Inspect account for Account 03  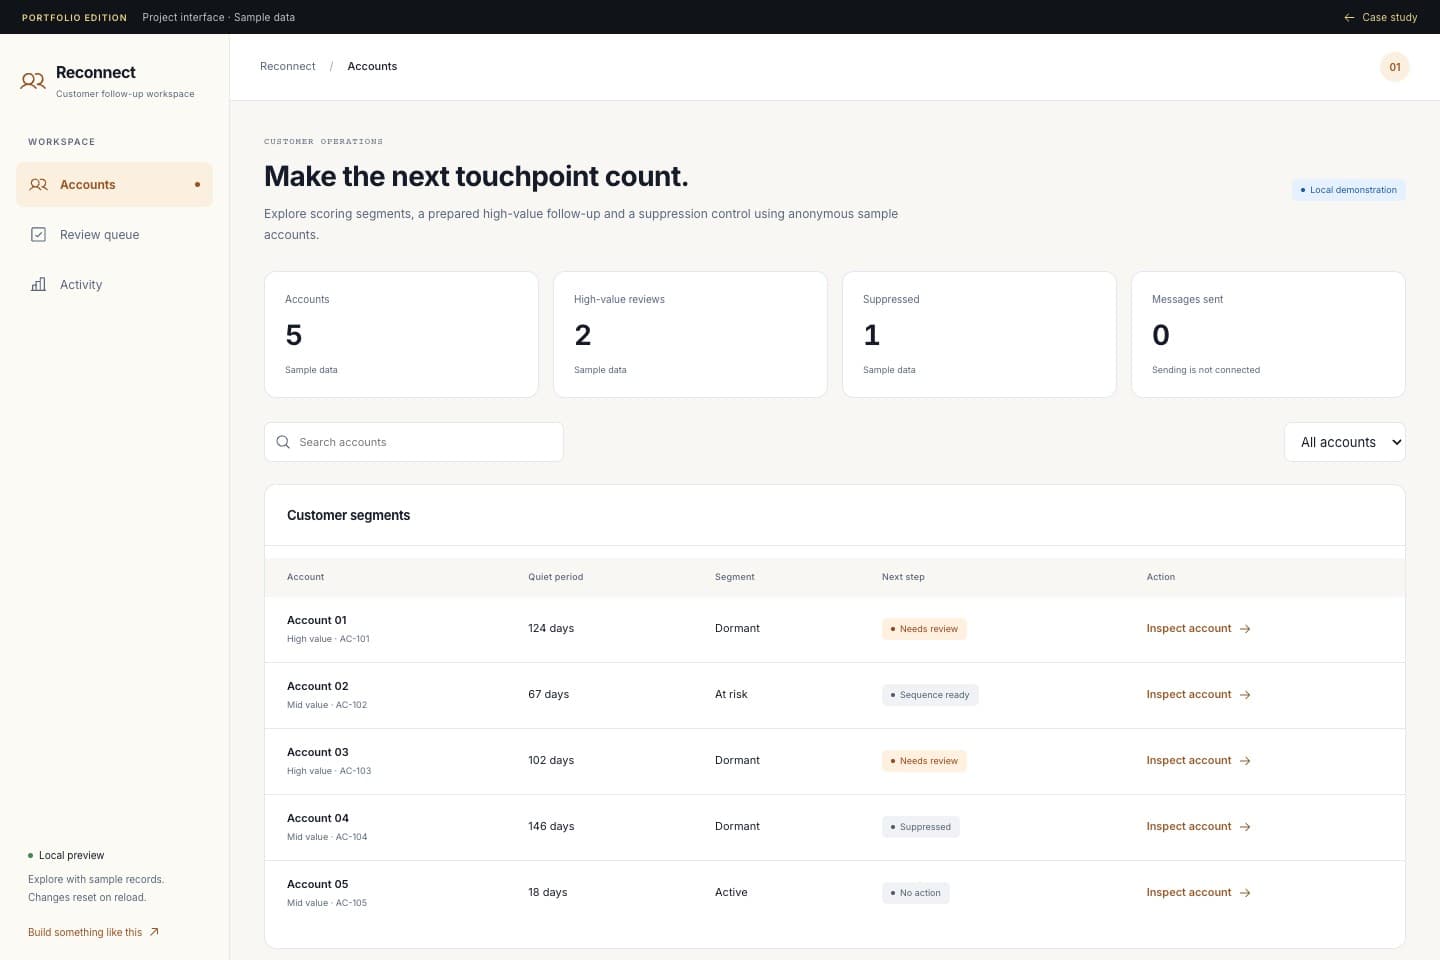(x=1199, y=761)
